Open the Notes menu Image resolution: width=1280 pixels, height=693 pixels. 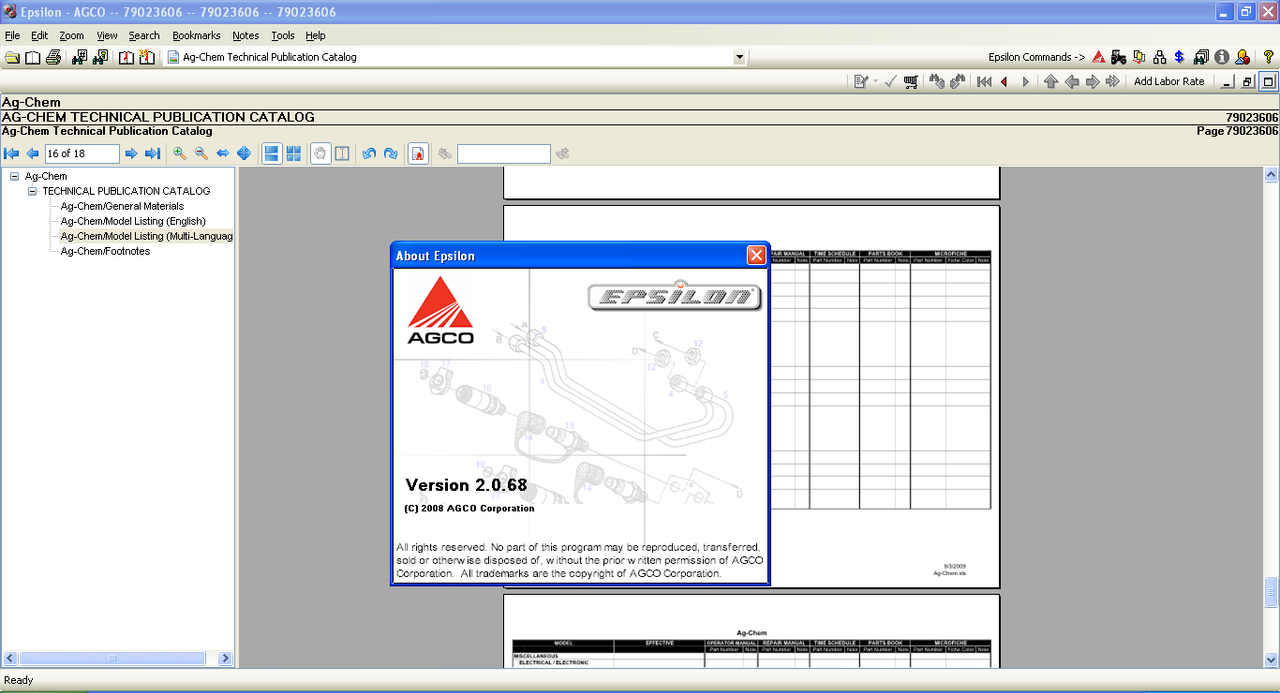pos(245,35)
